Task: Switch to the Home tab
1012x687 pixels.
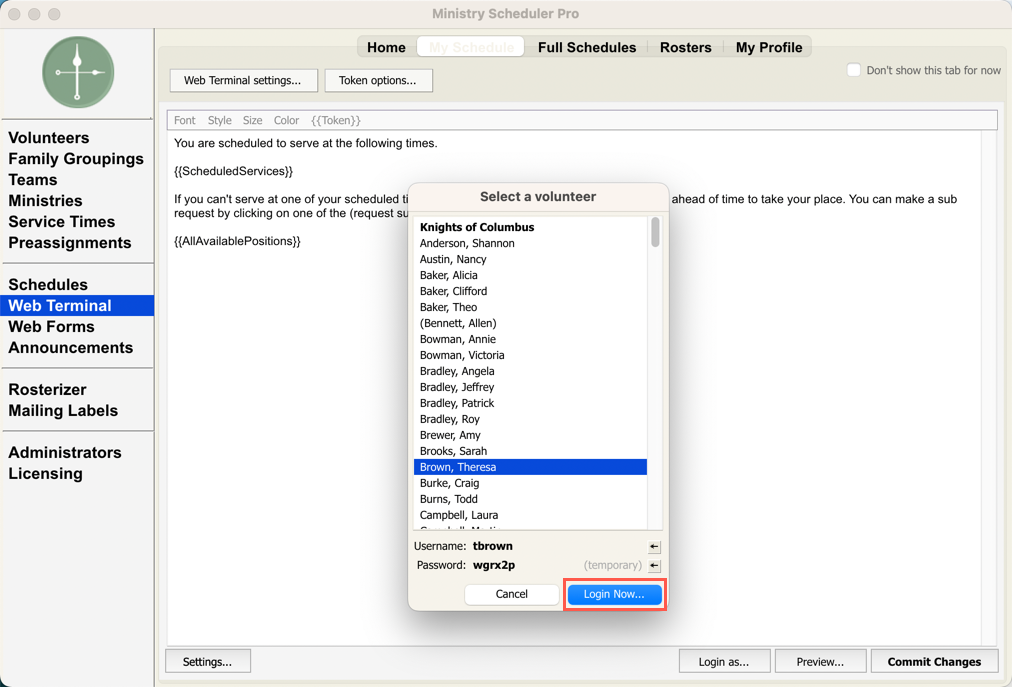Action: pyautogui.click(x=386, y=47)
